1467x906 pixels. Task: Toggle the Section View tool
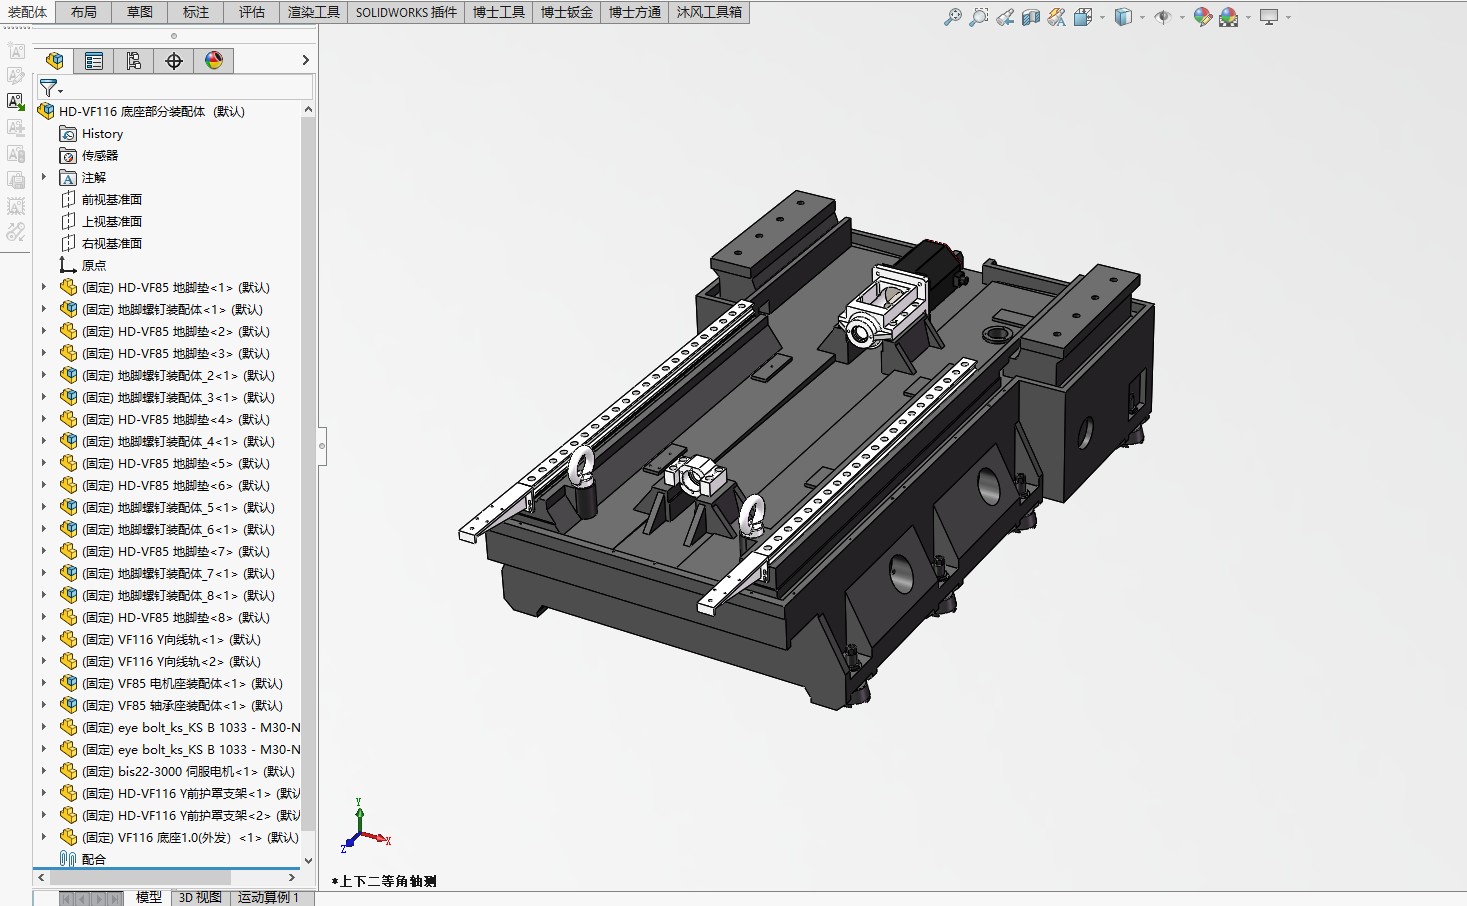(1031, 17)
